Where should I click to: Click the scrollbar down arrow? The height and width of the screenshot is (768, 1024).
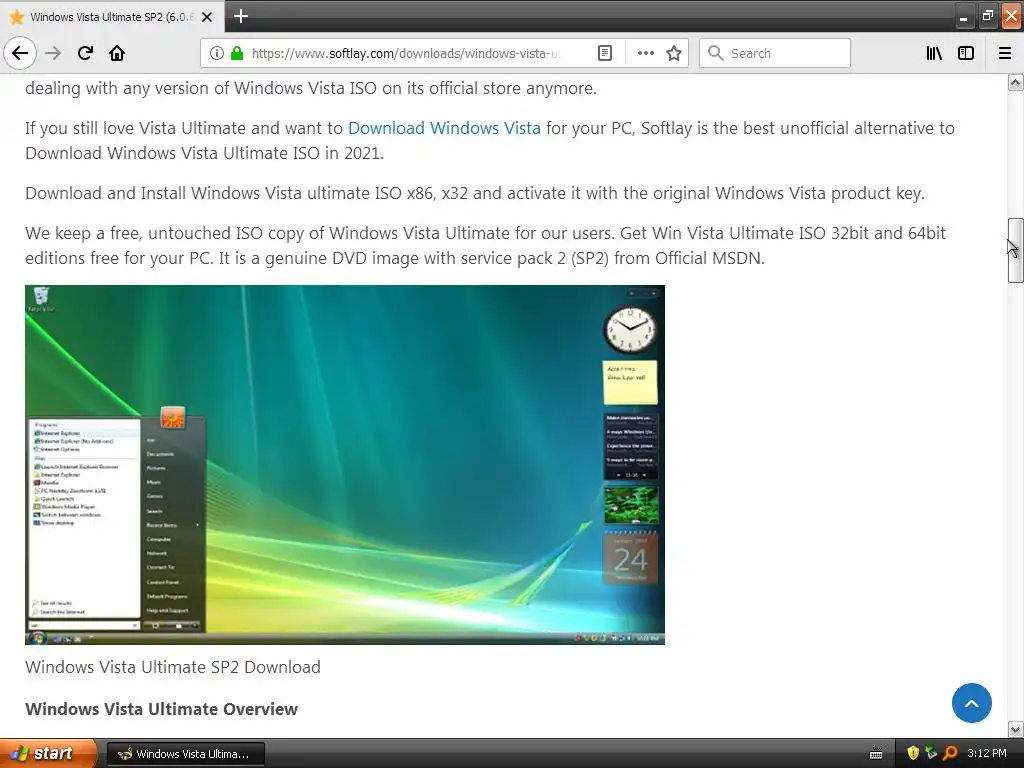click(1016, 729)
